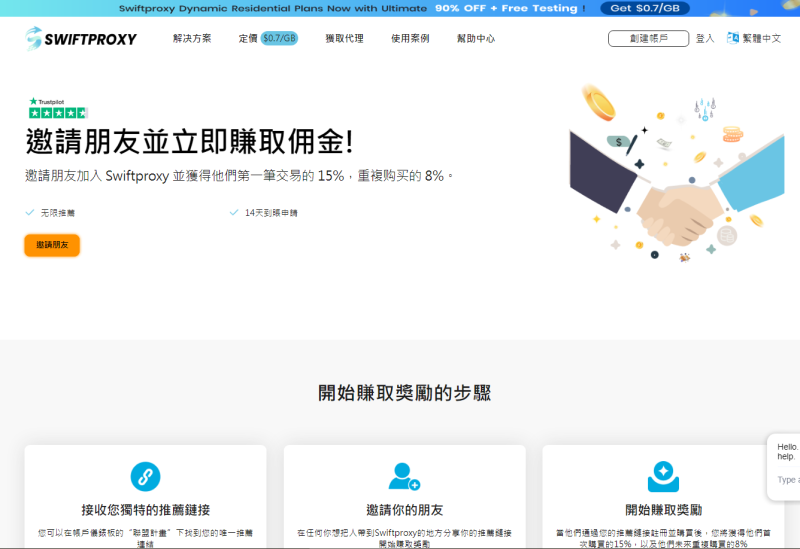Click the 開始賺取獎勵的步驟 section heading
Screen dimensions: 800x549
(x=405, y=393)
